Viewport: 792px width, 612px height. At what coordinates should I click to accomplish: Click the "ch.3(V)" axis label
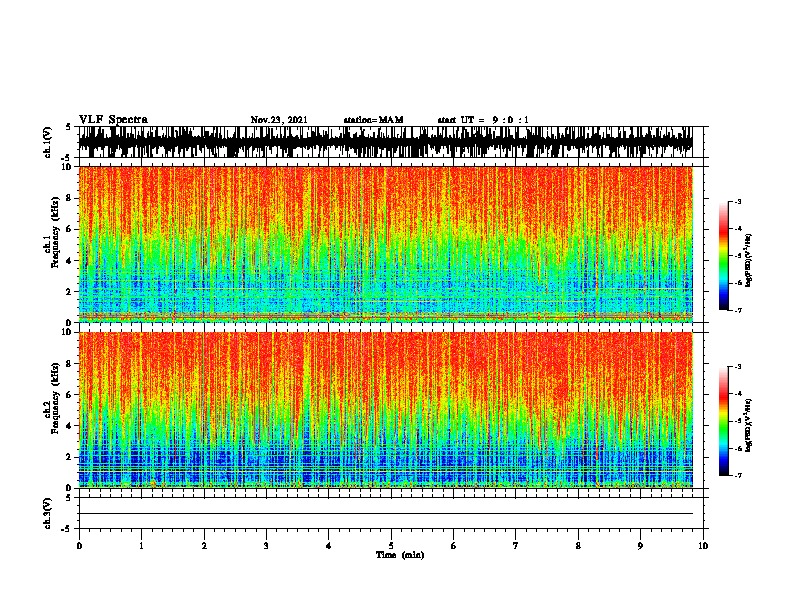click(x=48, y=513)
